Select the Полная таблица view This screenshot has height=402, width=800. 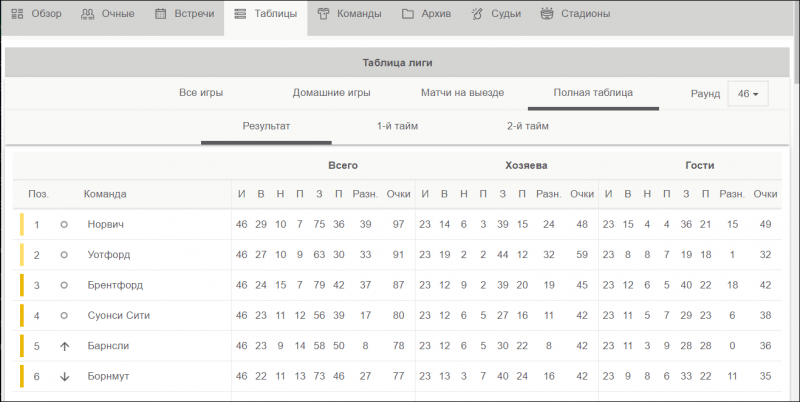593,93
